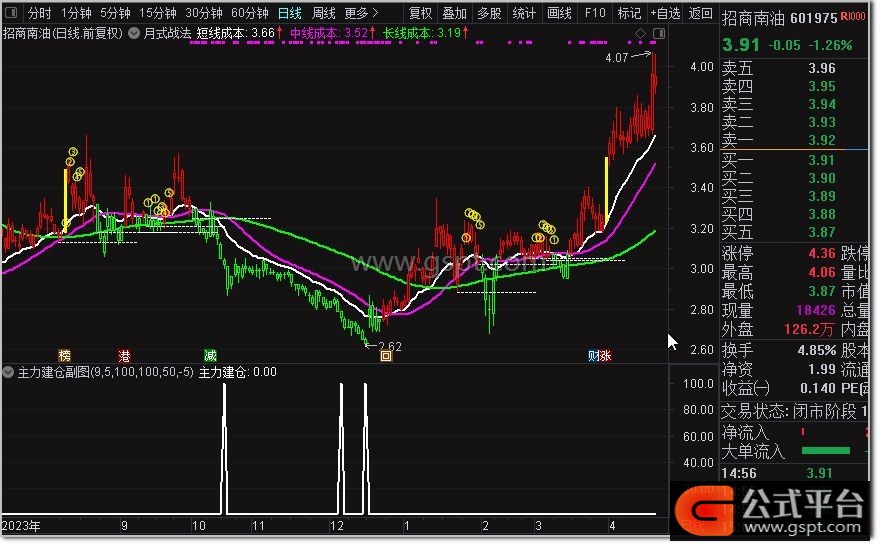Click the 港 event marker
The width and height of the screenshot is (880, 544).
pos(124,355)
